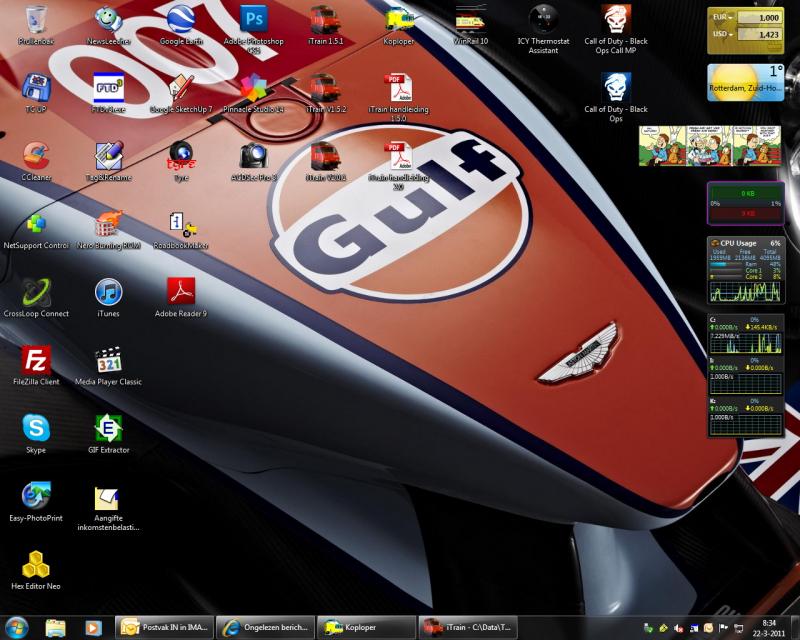
Task: Start Adobe Photoshop CS5
Action: coord(254,28)
